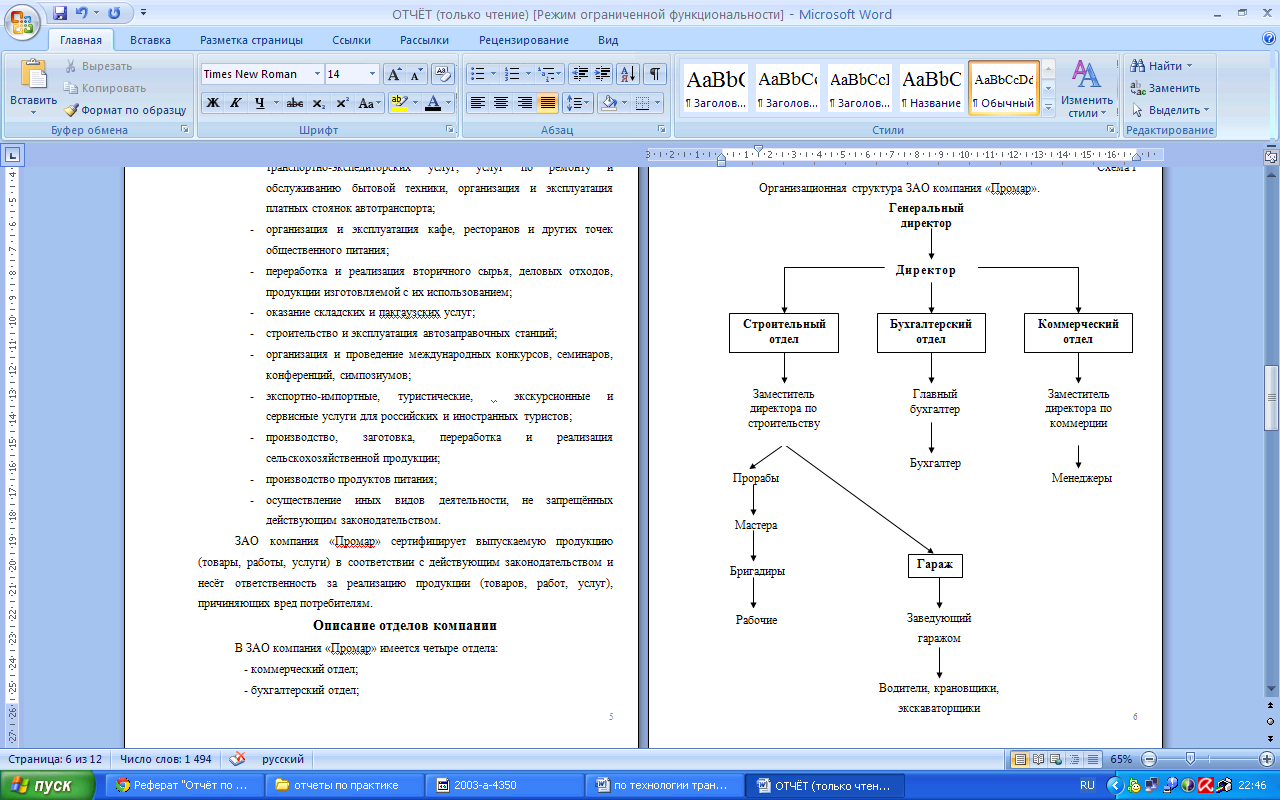This screenshot has height=800, width=1280.
Task: Switch to отчеты по практике taskbar window
Action: click(345, 785)
